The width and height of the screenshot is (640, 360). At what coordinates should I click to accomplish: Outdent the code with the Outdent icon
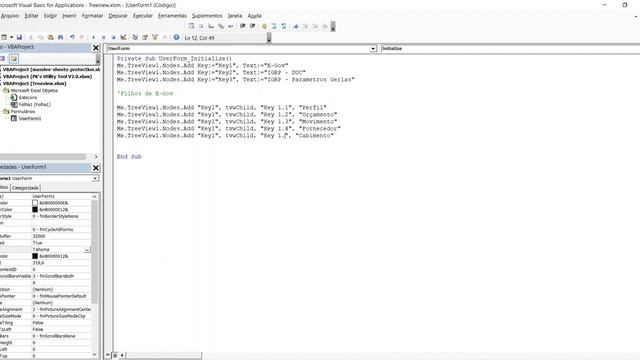click(252, 26)
